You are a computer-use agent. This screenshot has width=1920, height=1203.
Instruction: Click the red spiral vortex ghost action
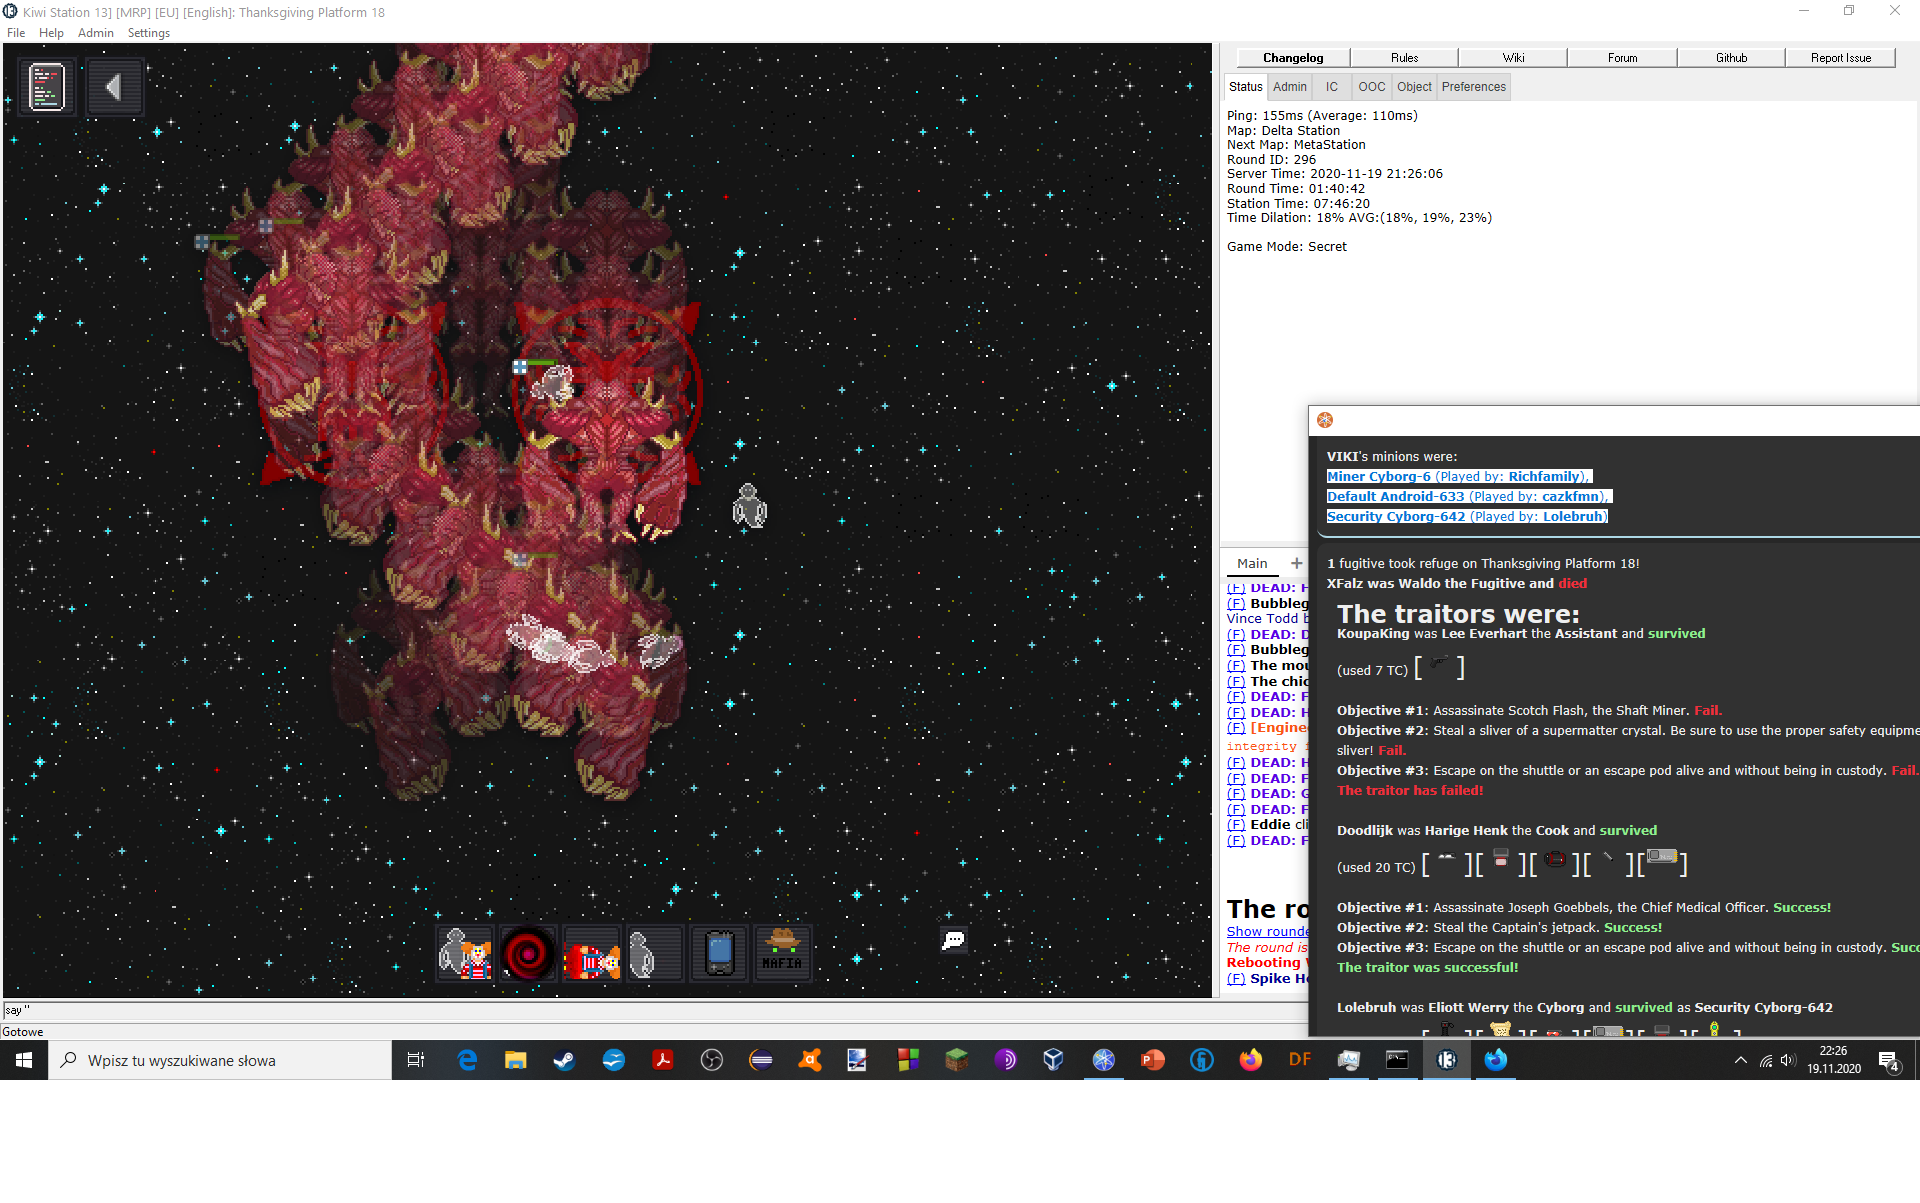[x=528, y=953]
